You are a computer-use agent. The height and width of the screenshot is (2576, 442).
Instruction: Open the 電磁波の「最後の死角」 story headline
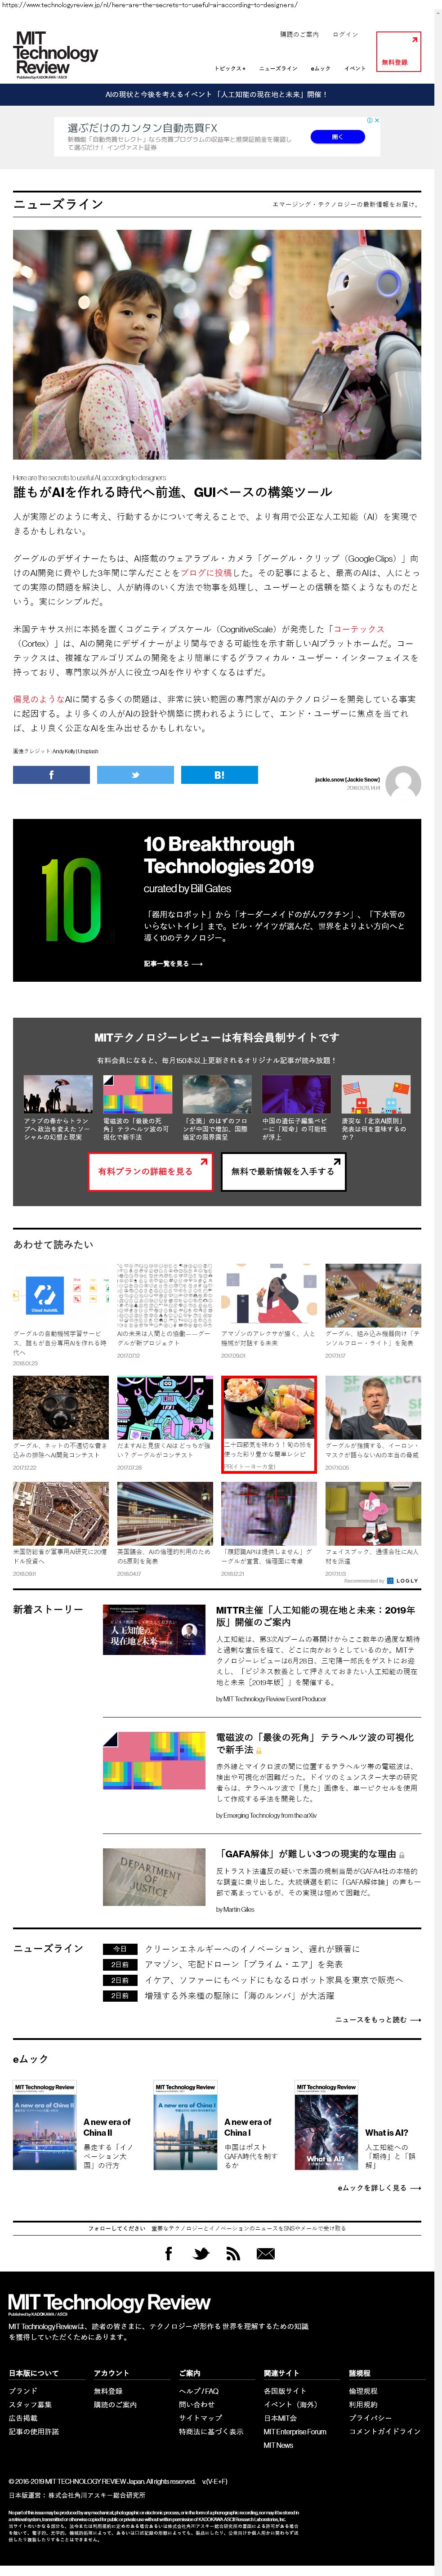click(315, 1743)
